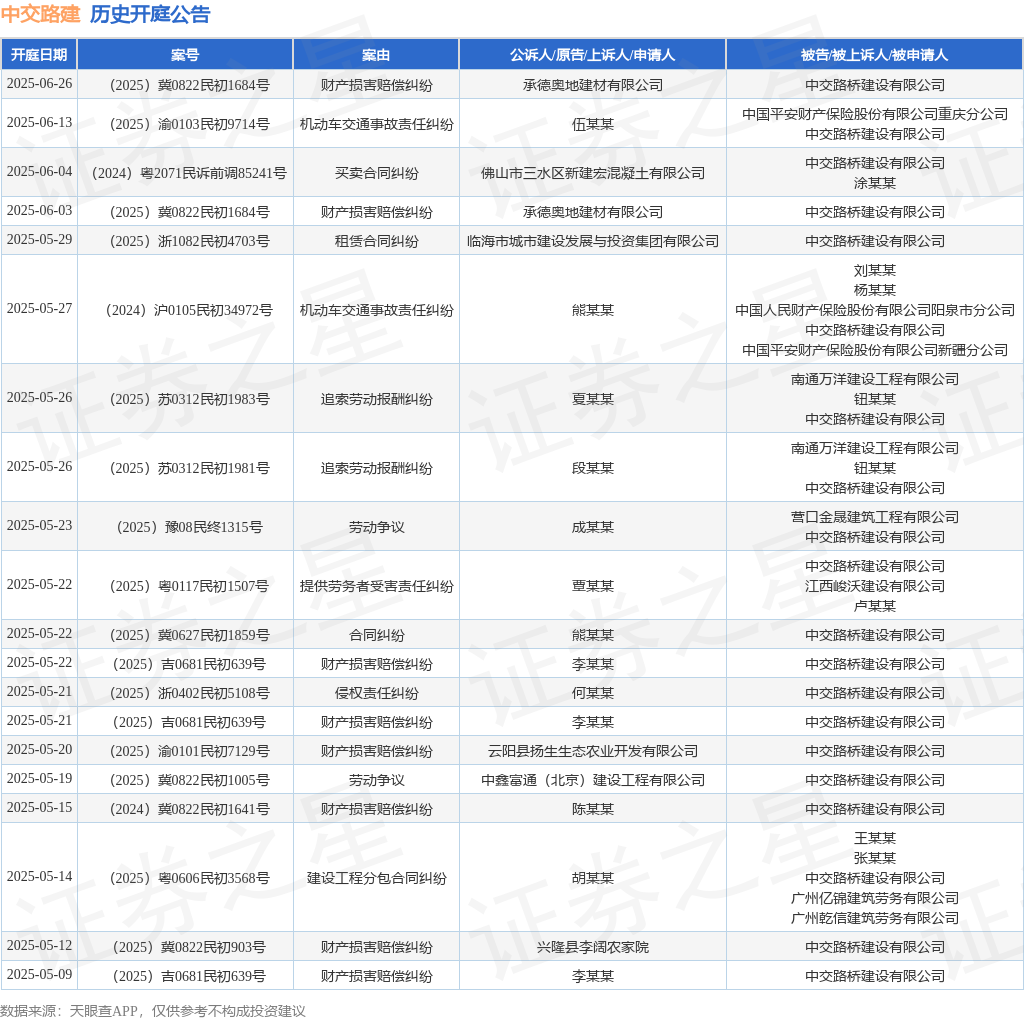Click defendant 广州乾信建筑劳务有限公司

click(874, 918)
